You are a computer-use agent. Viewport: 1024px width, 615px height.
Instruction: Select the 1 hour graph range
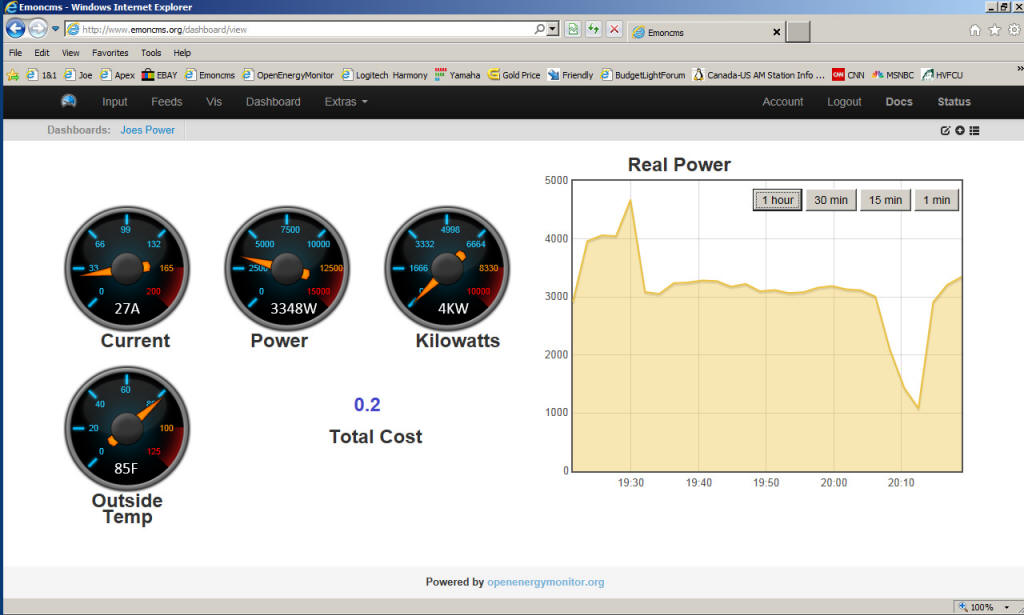click(777, 200)
